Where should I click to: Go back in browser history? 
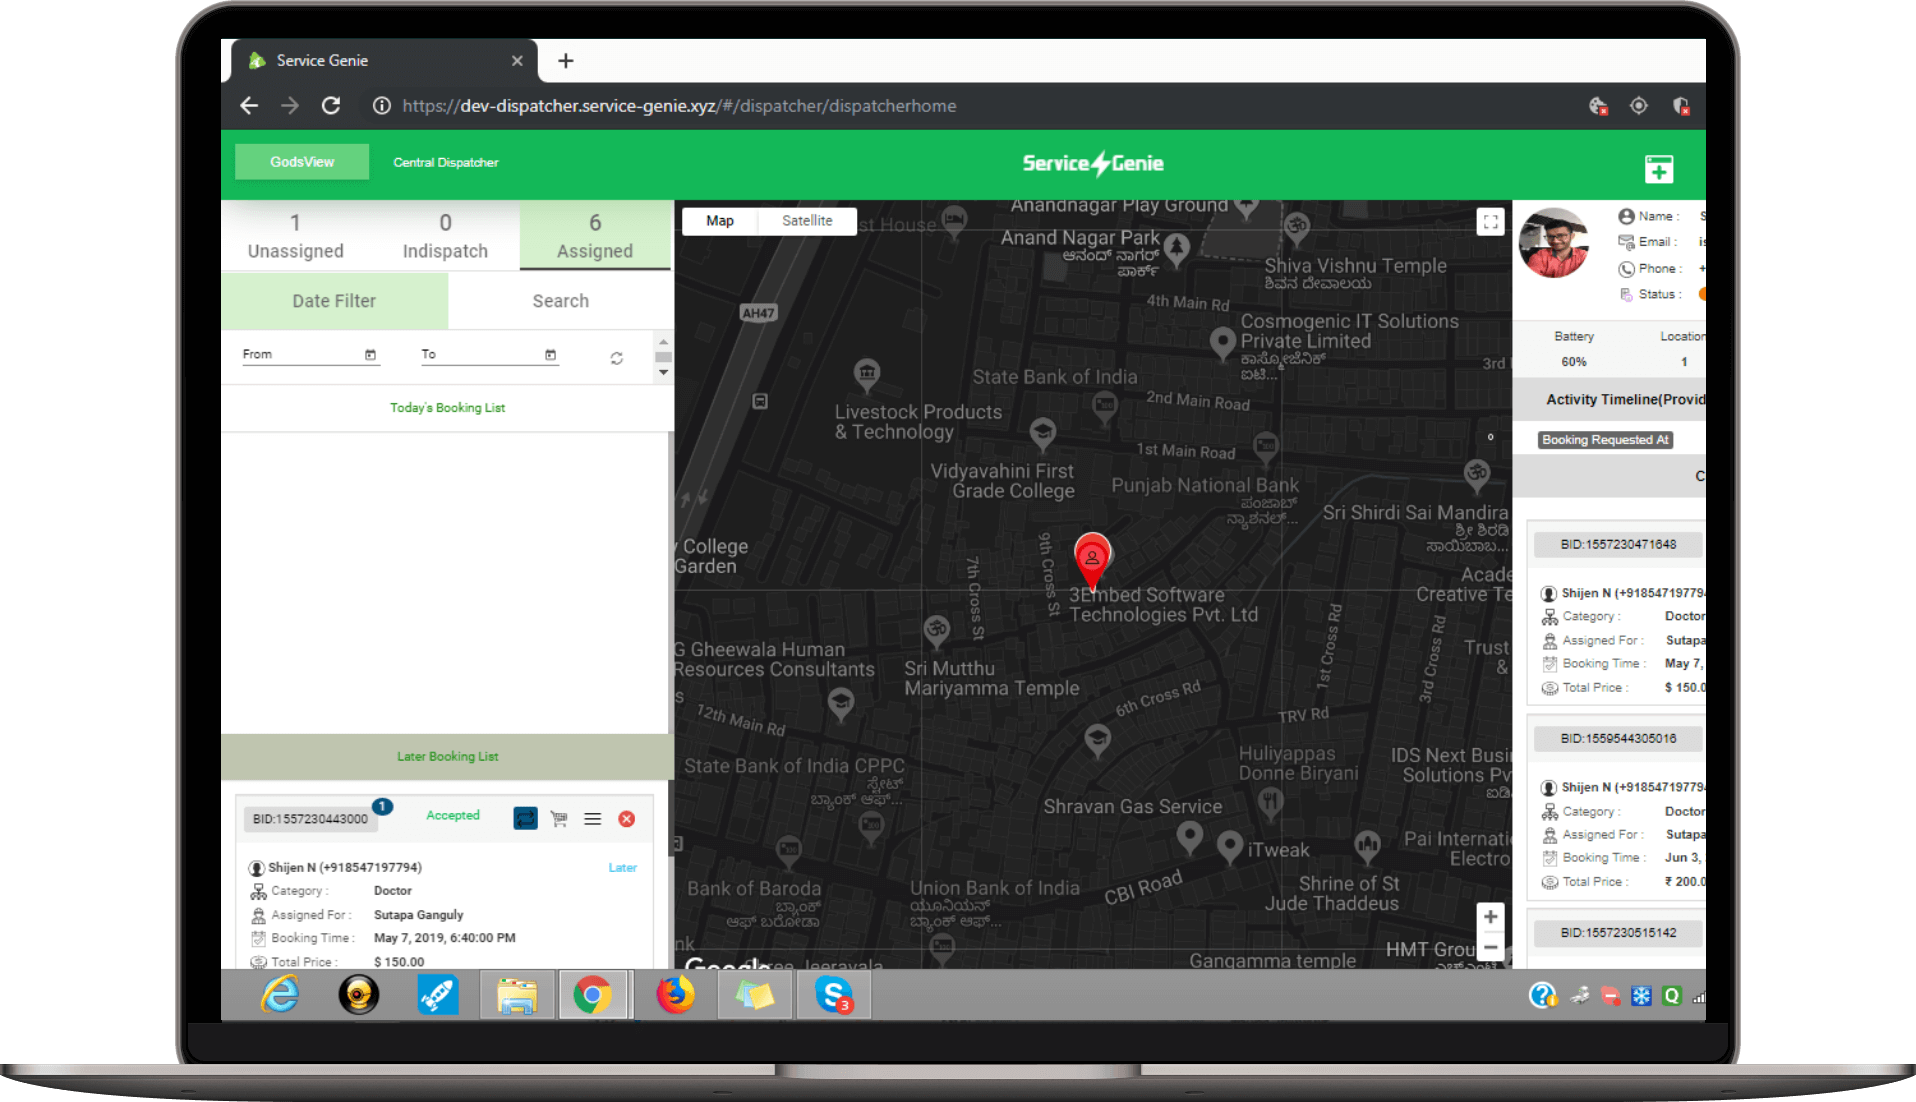tap(249, 106)
